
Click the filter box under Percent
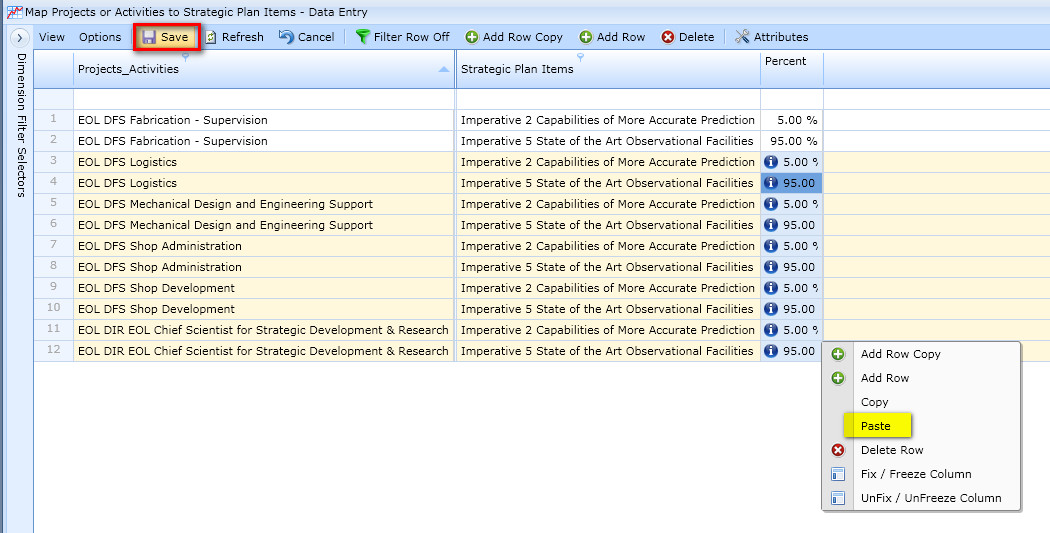792,99
